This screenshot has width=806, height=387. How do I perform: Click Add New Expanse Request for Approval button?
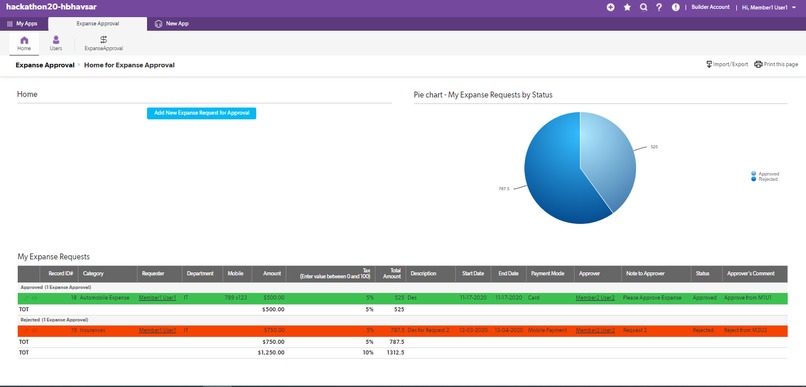(x=202, y=113)
